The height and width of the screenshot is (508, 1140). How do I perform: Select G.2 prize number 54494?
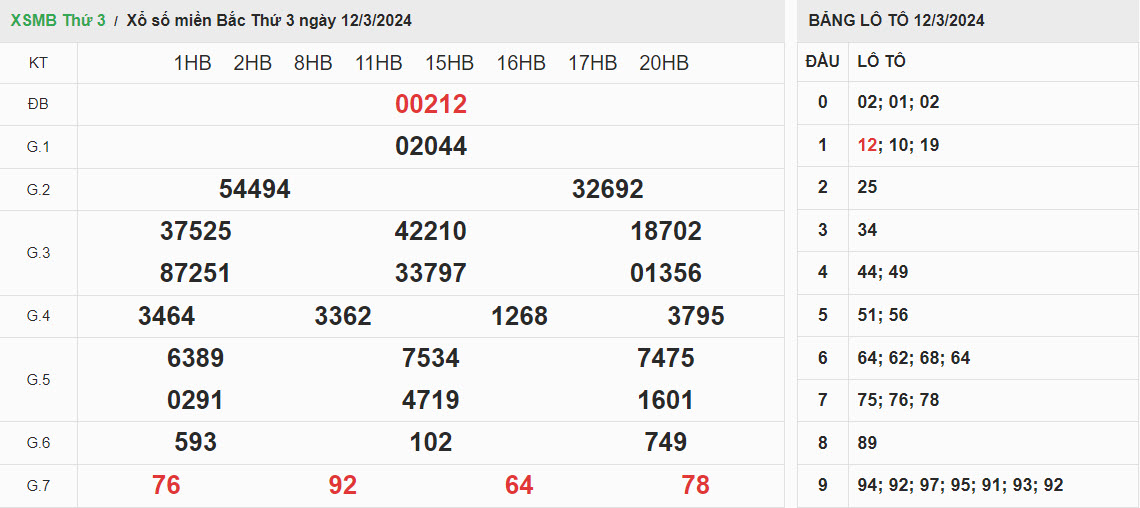[254, 189]
